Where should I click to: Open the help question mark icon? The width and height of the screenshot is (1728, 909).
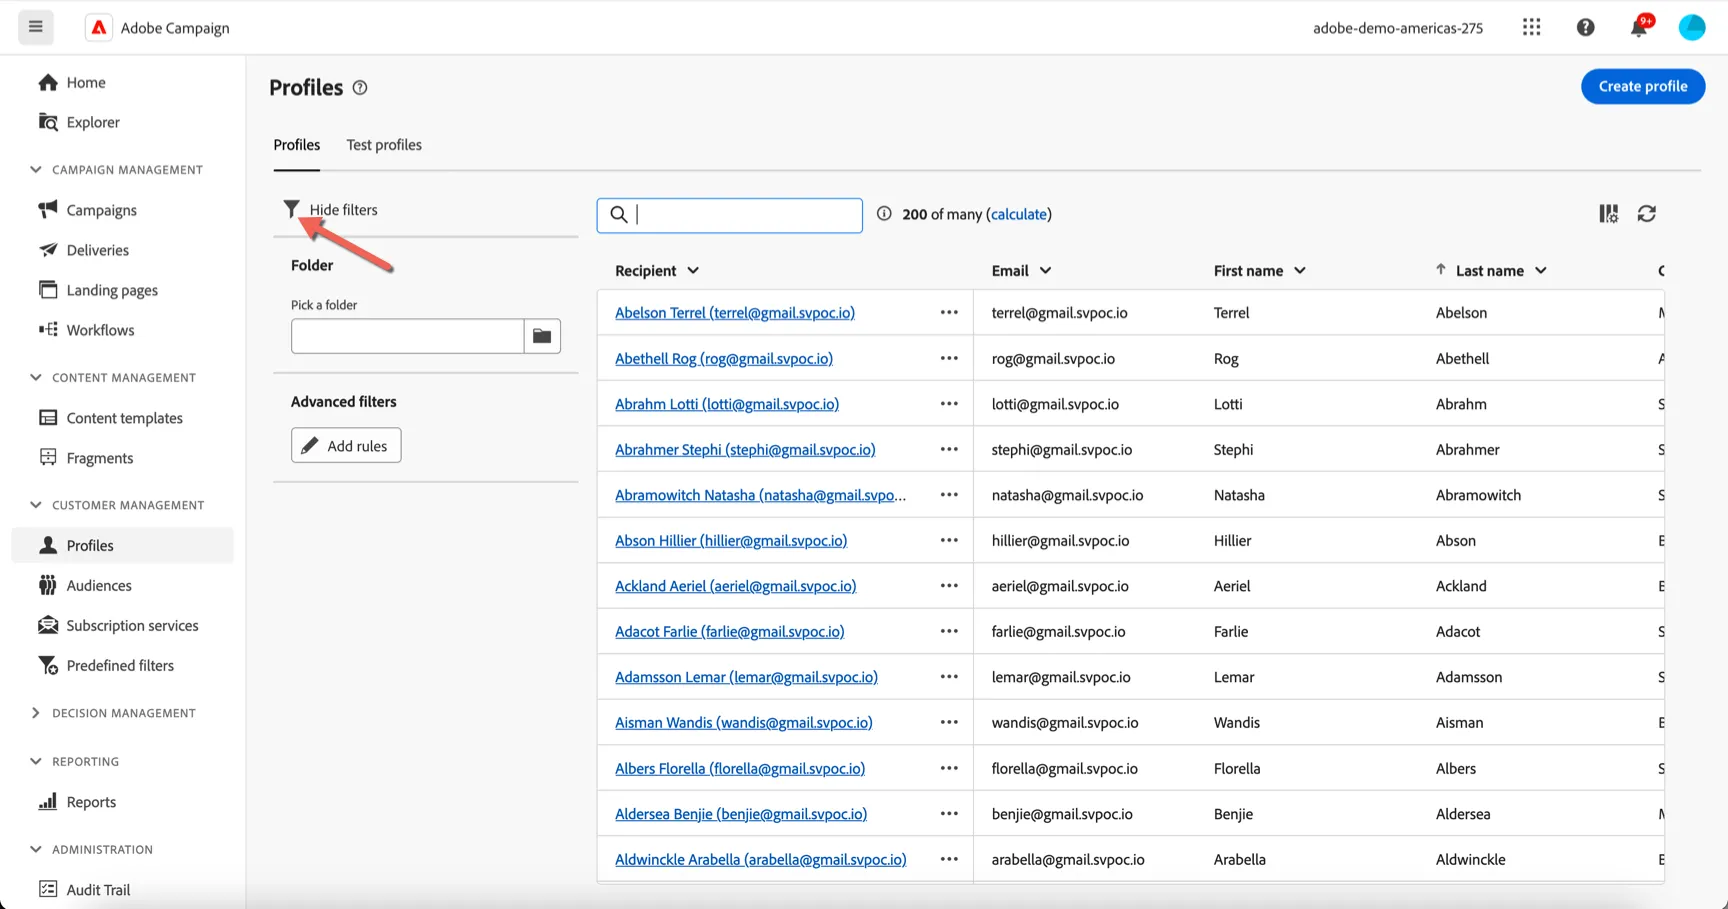coord(1585,28)
